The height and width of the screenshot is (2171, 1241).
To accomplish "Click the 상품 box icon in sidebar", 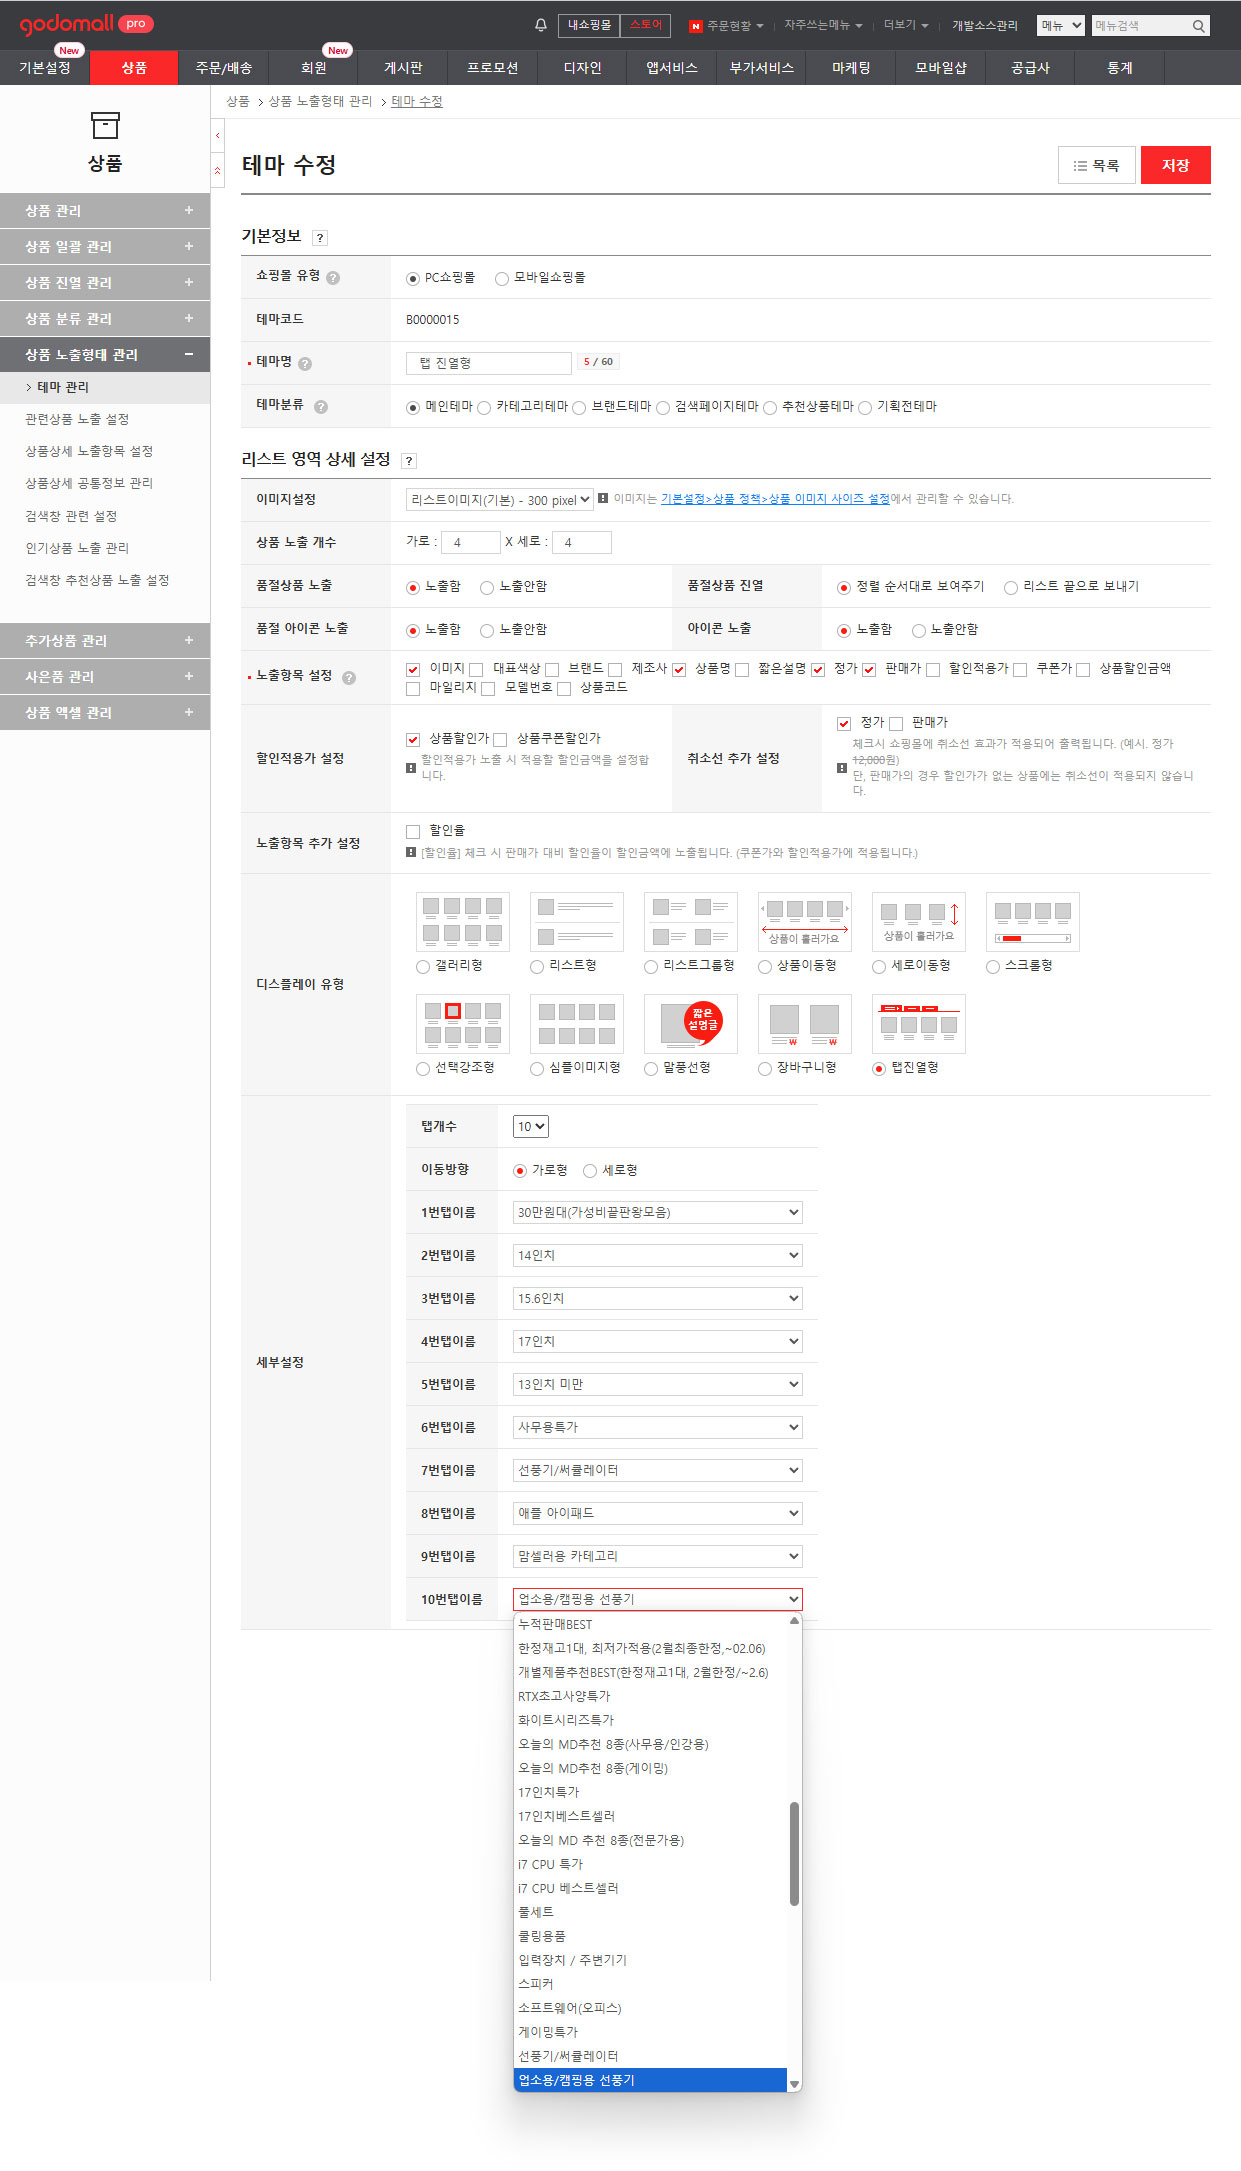I will tap(105, 125).
